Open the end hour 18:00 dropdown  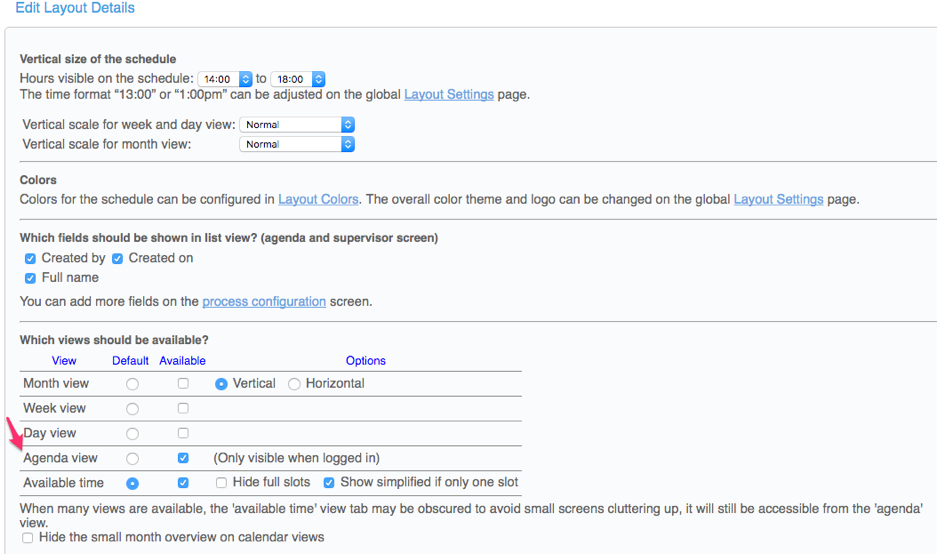297,79
